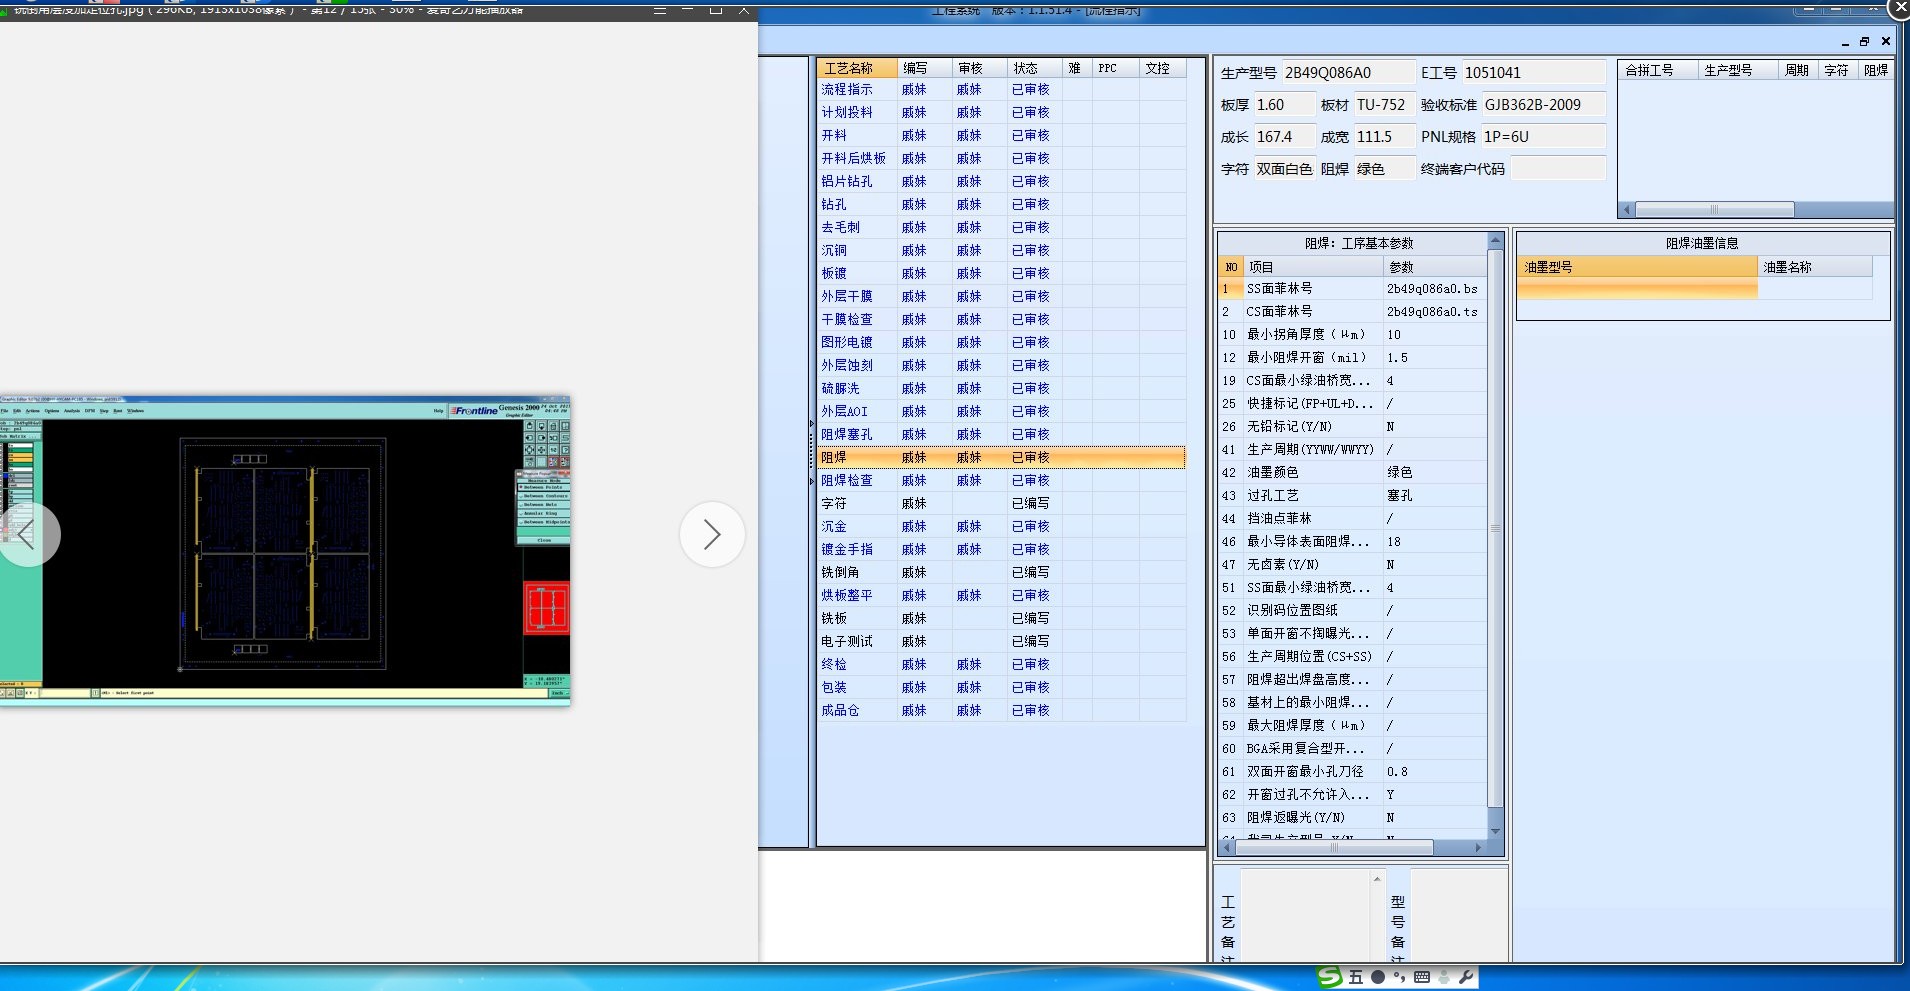The width and height of the screenshot is (1910, 991).
Task: Click the 编写 column header
Action: click(924, 68)
